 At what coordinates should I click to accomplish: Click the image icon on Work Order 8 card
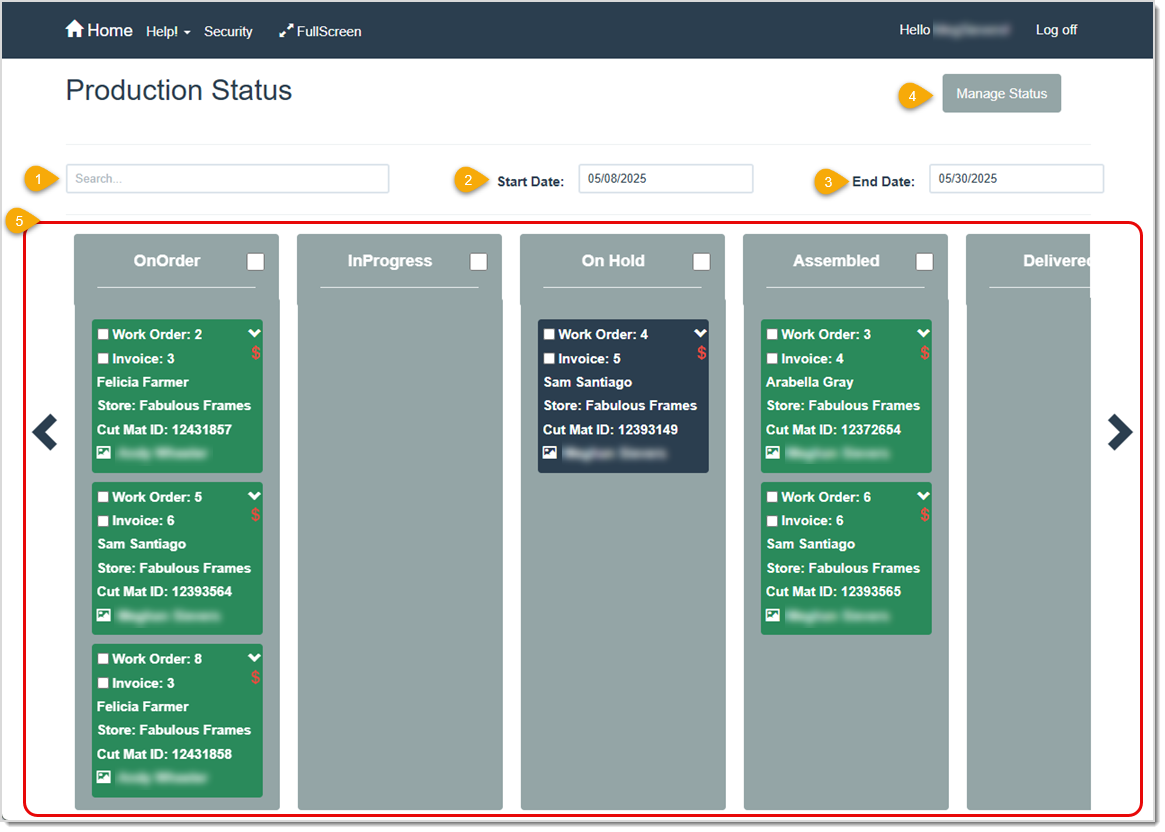point(104,776)
